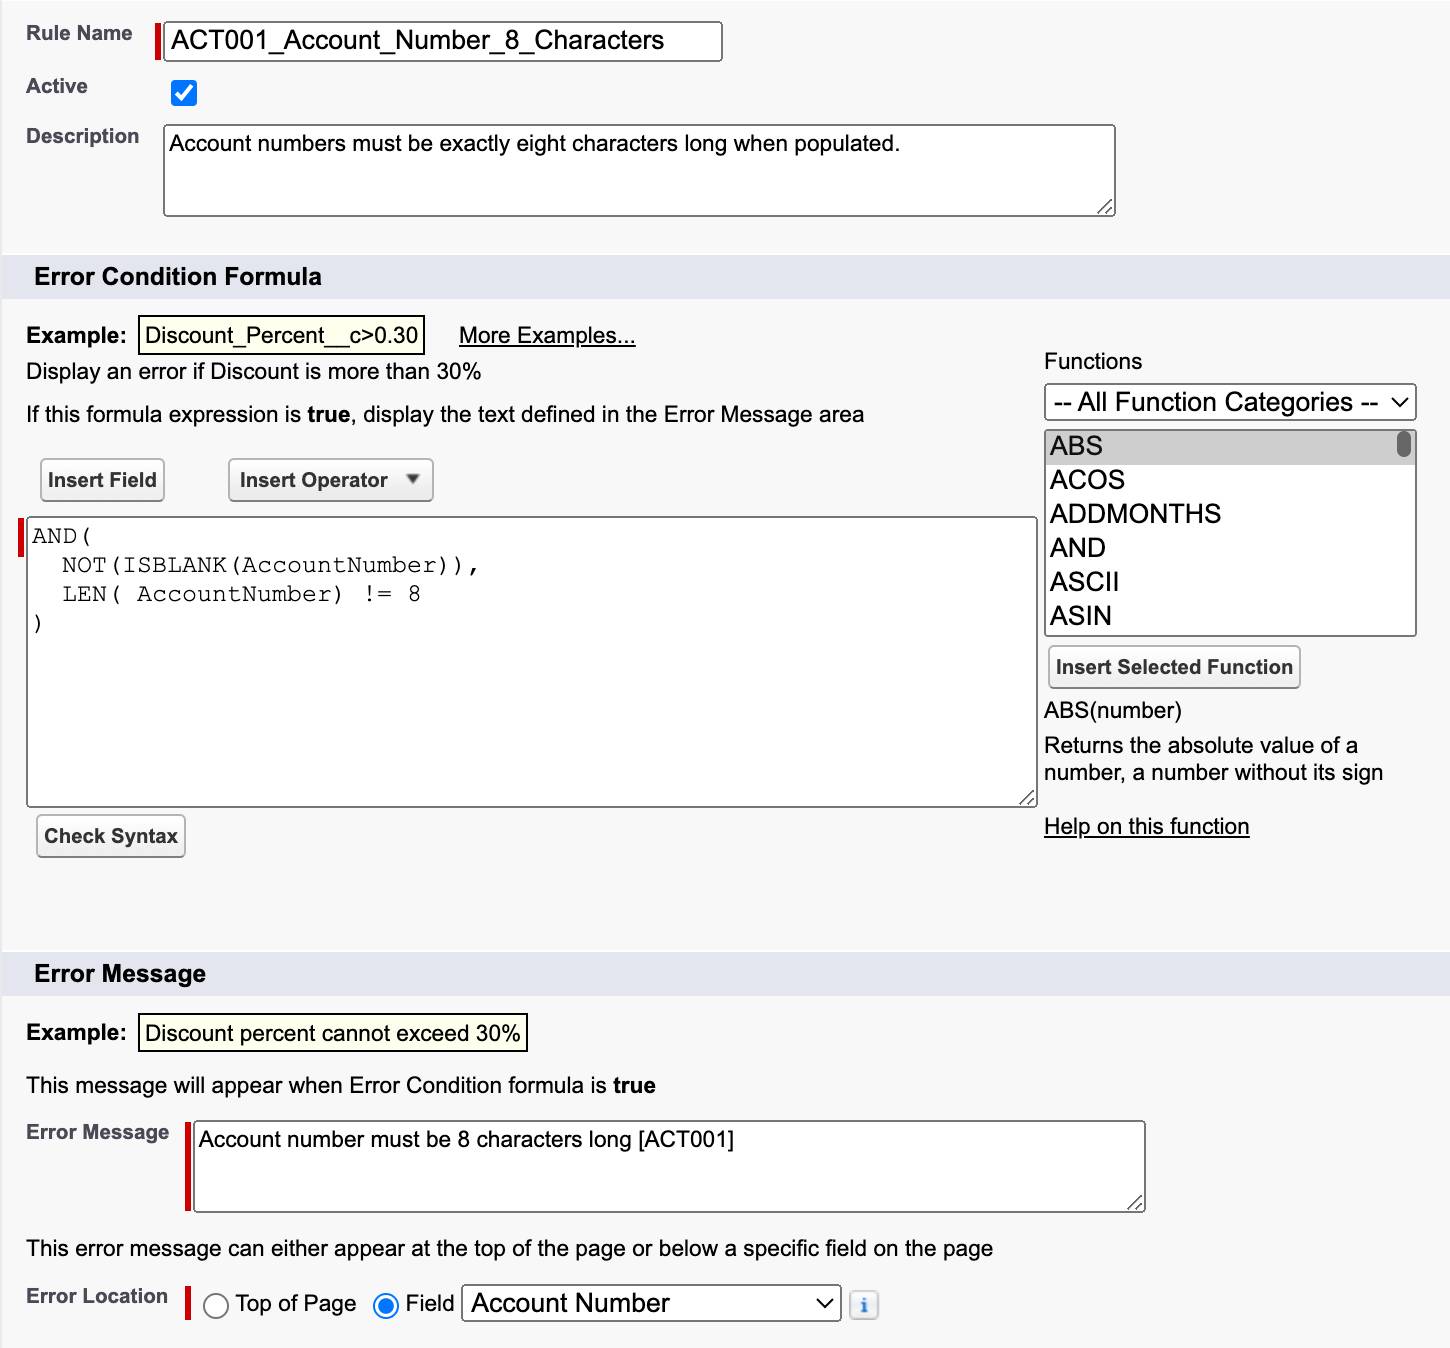Select the Top of Page radio button

tap(216, 1306)
